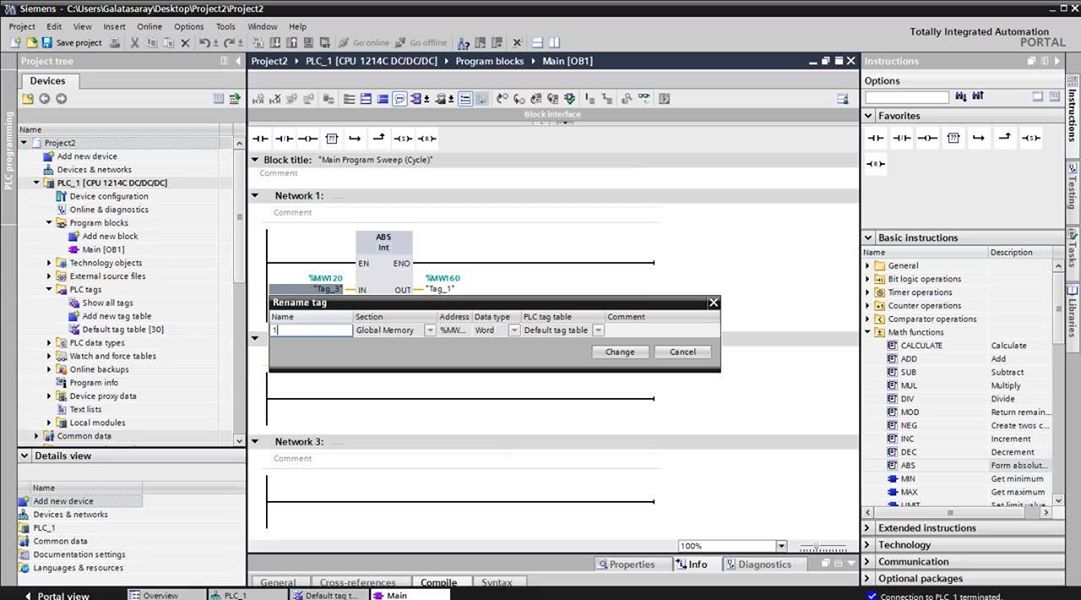Select the ABS Int block in Network 1

tap(384, 263)
